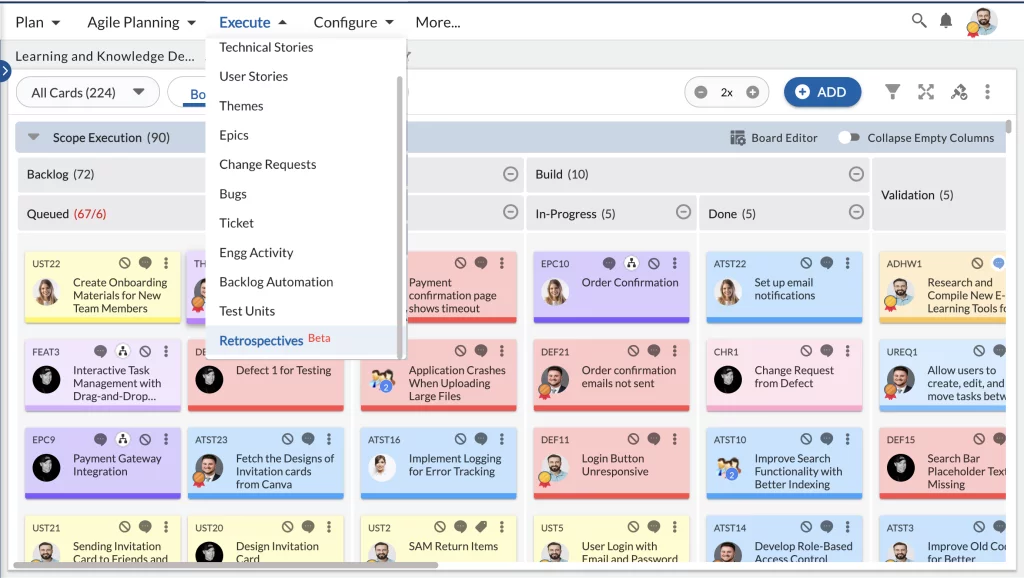Open comments on EPC10 card
Viewport: 1024px width, 578px height.
coord(609,263)
